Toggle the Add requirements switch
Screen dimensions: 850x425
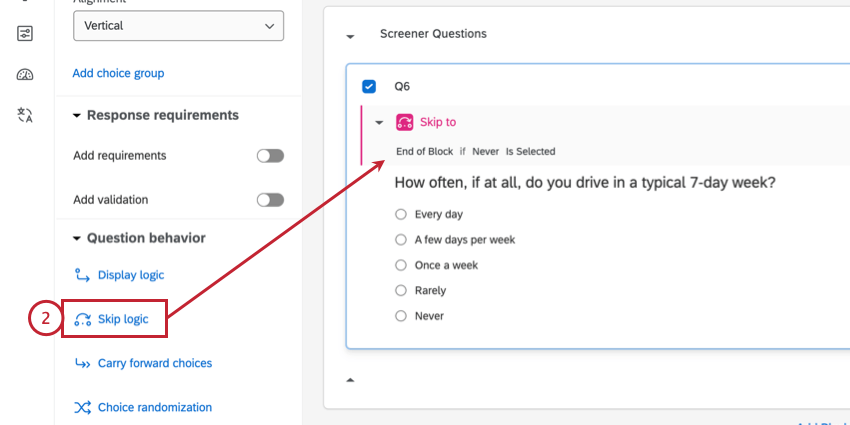[x=270, y=156]
